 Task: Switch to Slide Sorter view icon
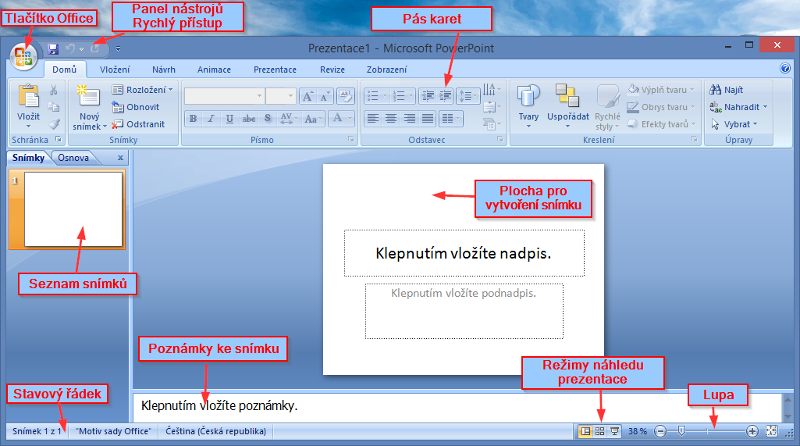(x=600, y=431)
